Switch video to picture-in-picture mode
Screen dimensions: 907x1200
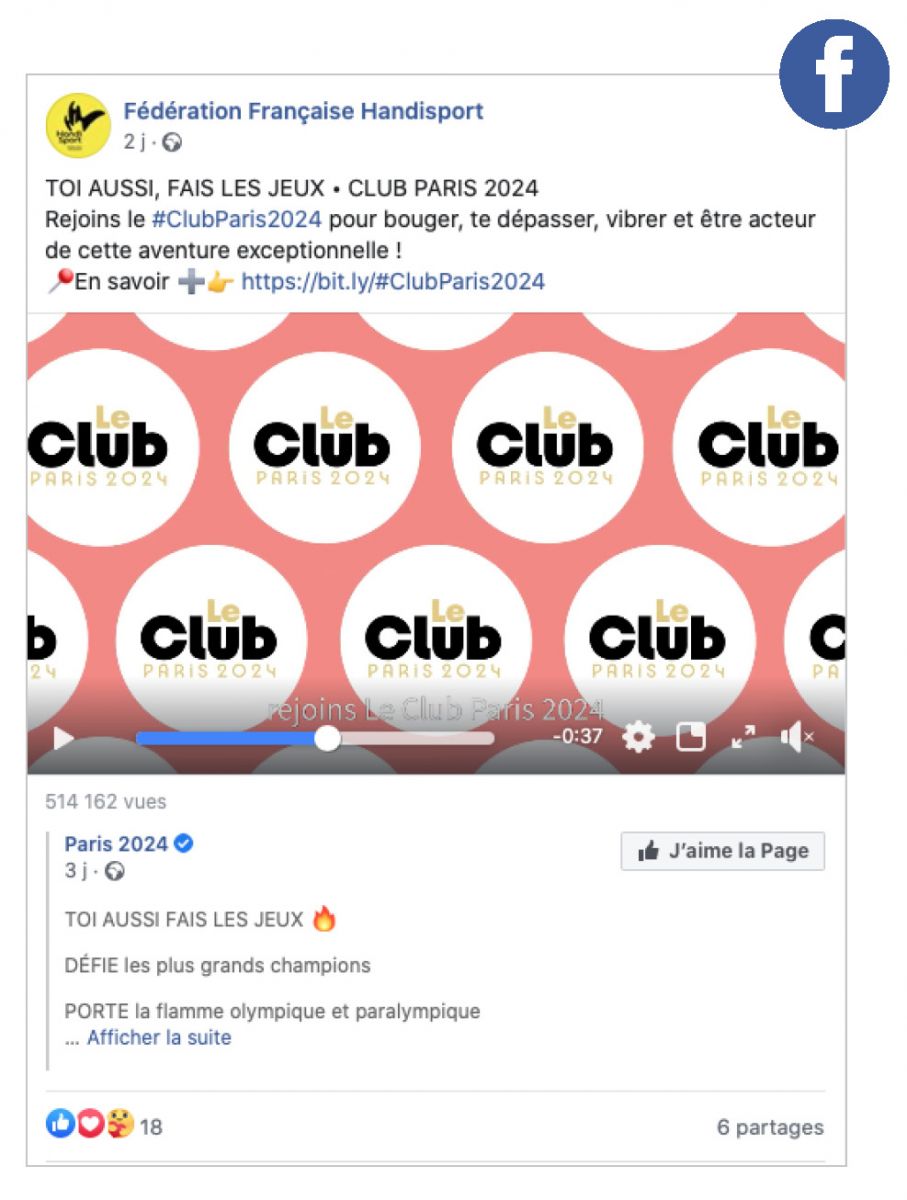691,738
